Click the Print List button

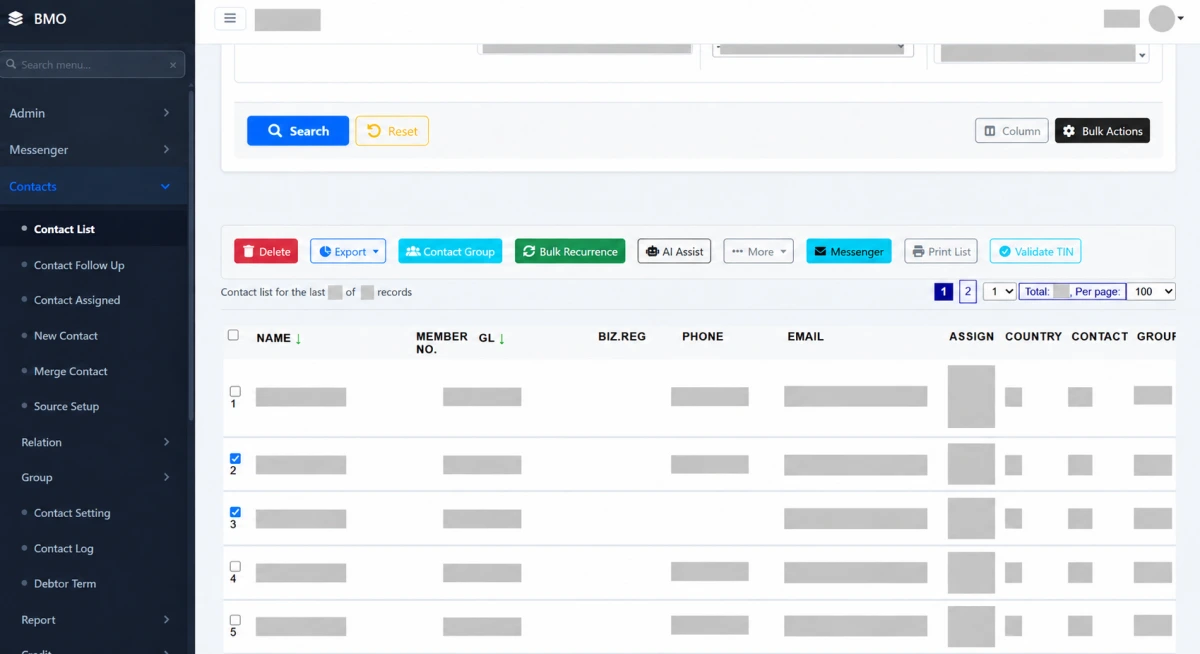pos(941,251)
